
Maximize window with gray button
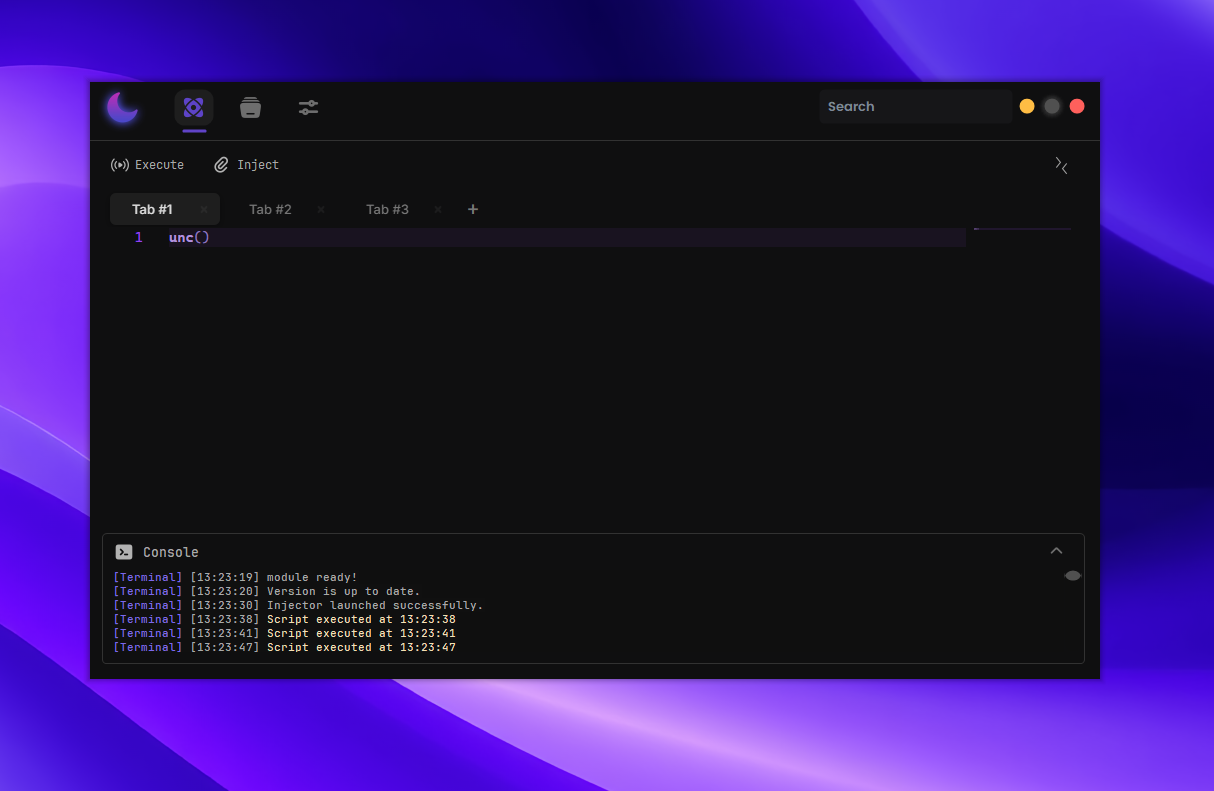[1052, 106]
